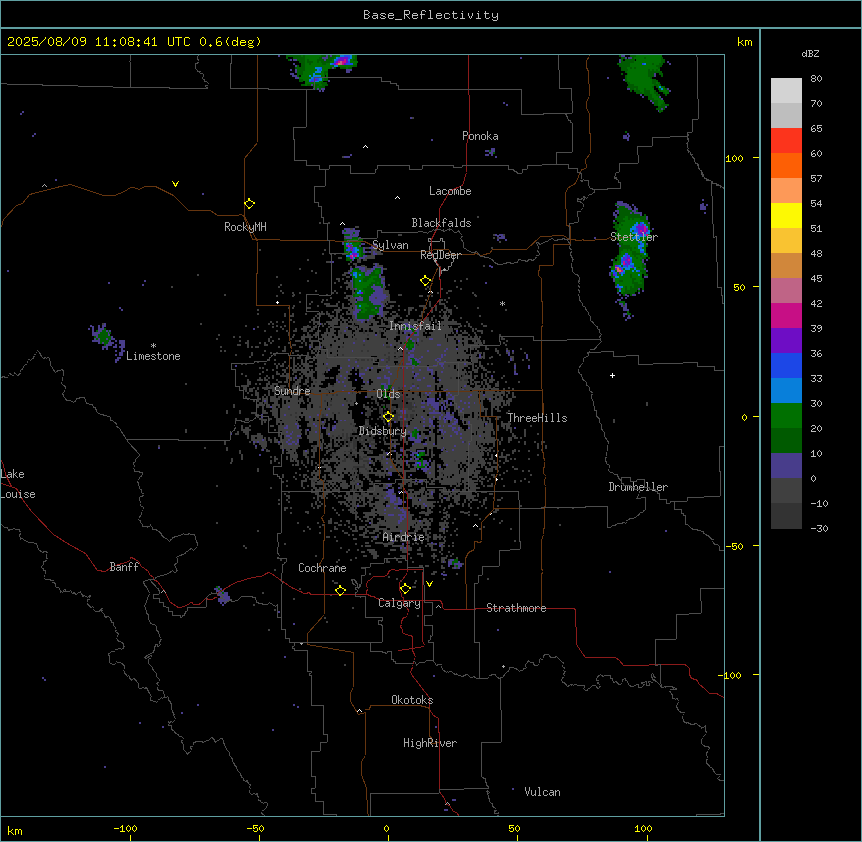
Task: Click the white plus marker north of Drumheller
Action: click(x=612, y=375)
